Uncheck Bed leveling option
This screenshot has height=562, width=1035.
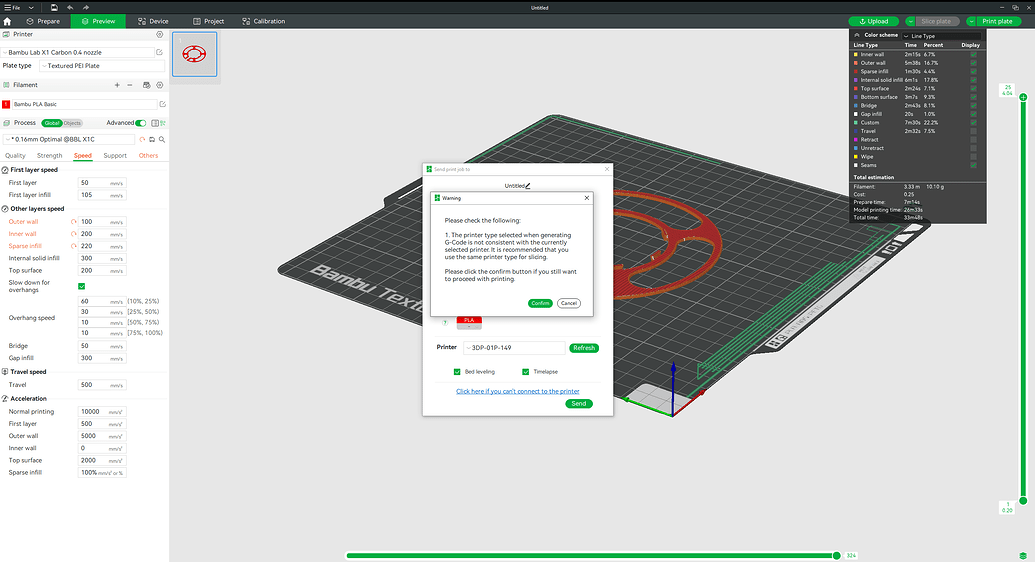pyautogui.click(x=457, y=372)
